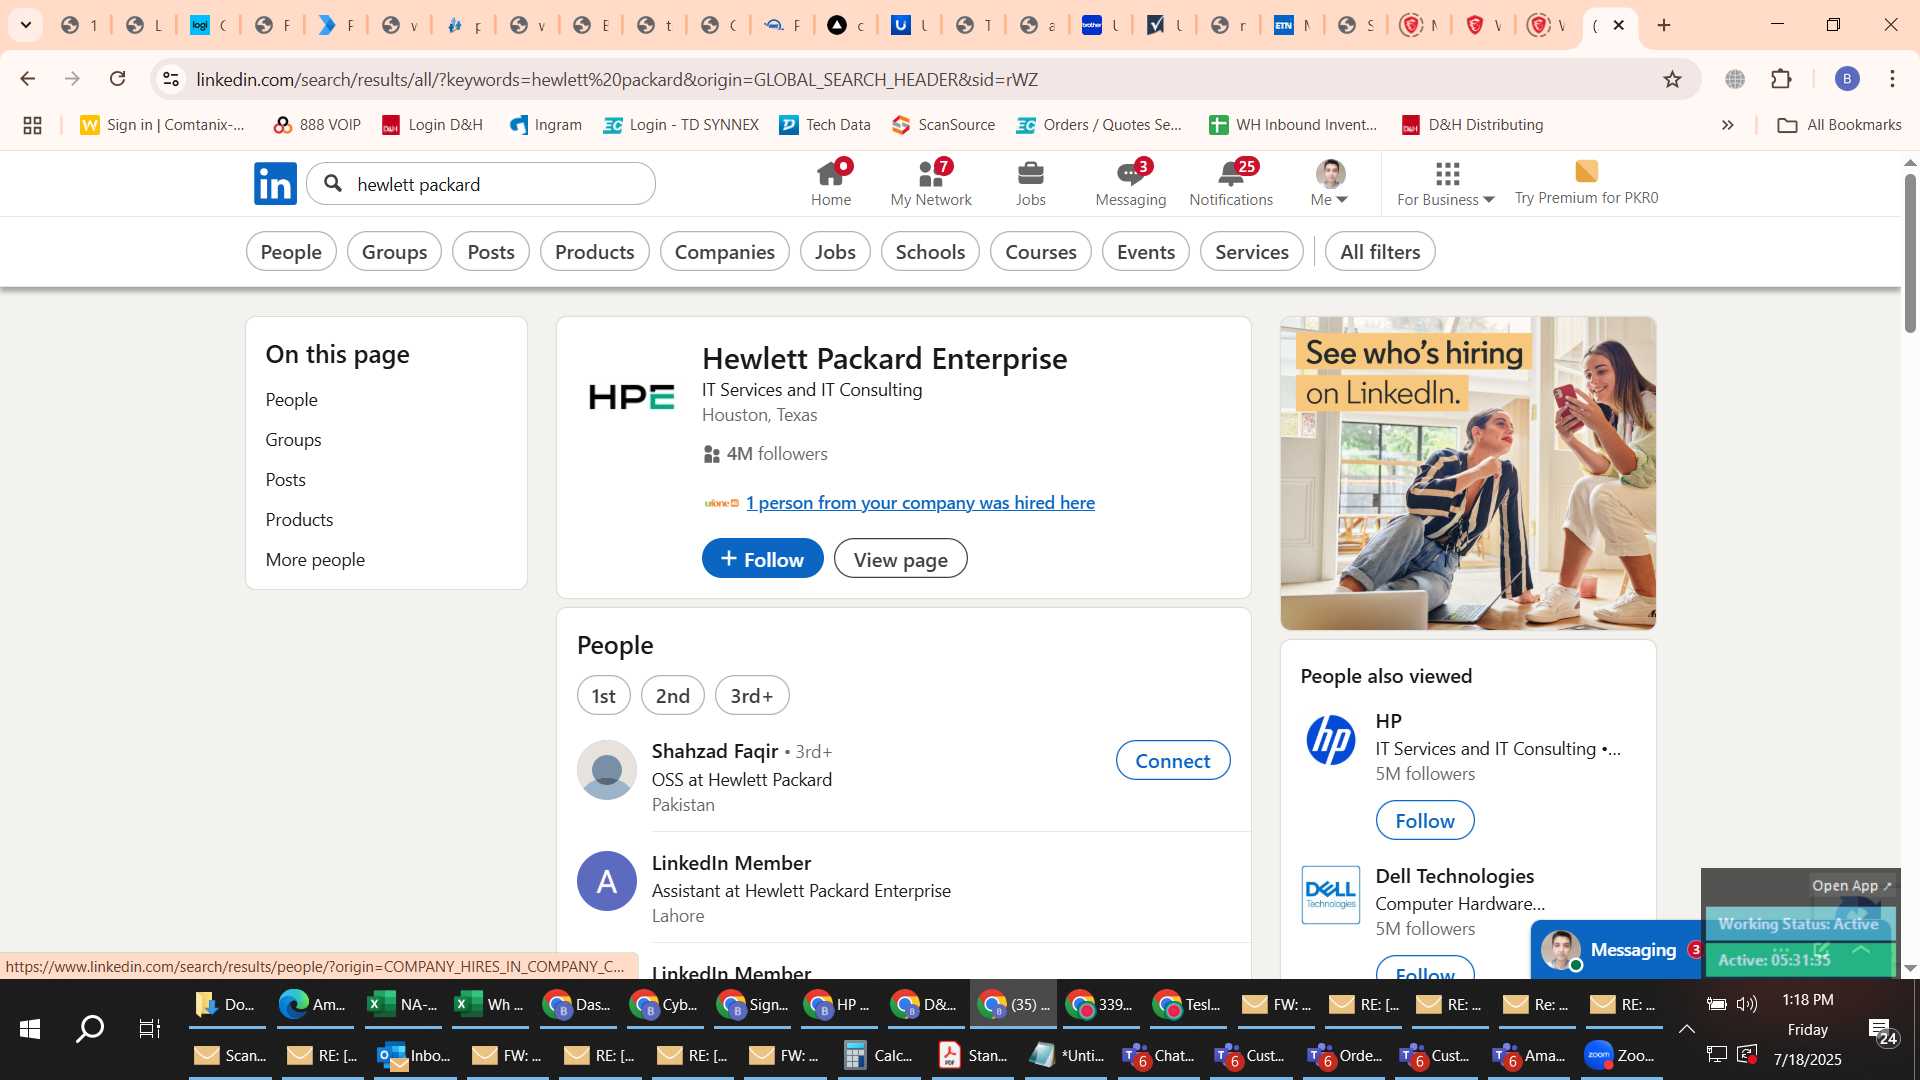
Task: Filter results by Services
Action: [x=1252, y=252]
